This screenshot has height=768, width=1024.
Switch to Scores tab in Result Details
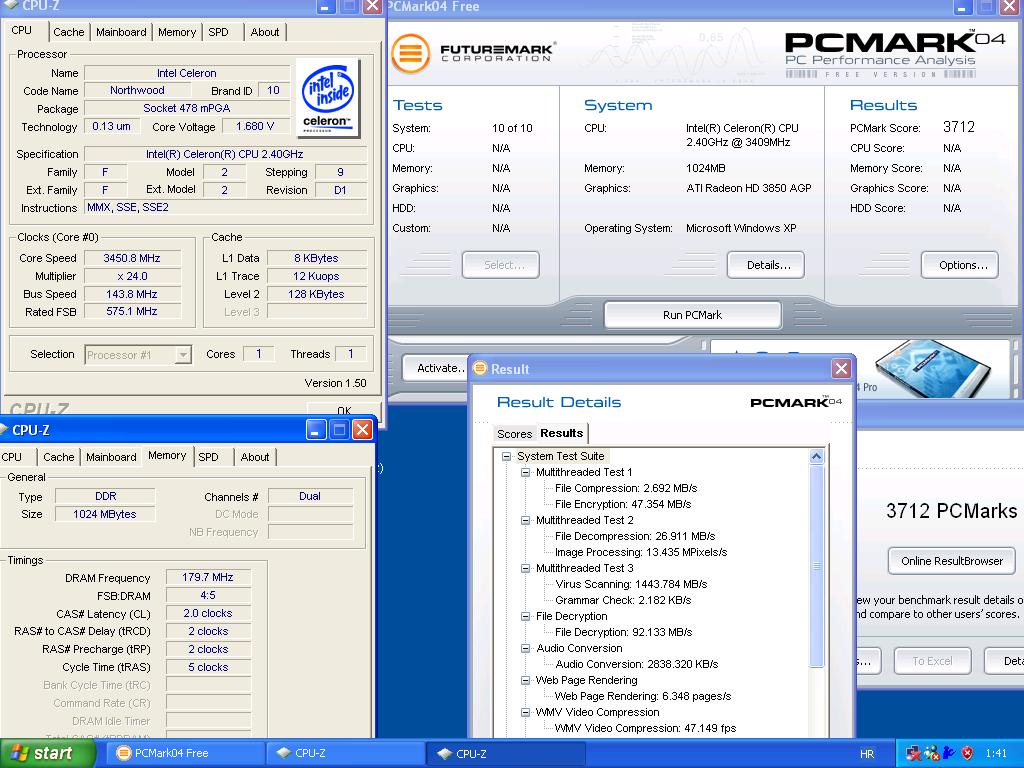(515, 434)
